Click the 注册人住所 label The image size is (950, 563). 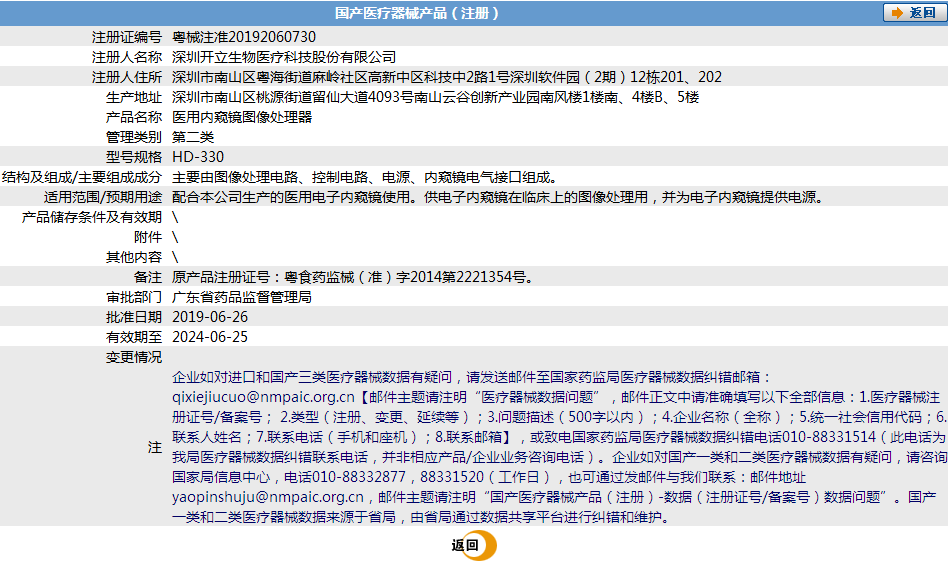127,77
